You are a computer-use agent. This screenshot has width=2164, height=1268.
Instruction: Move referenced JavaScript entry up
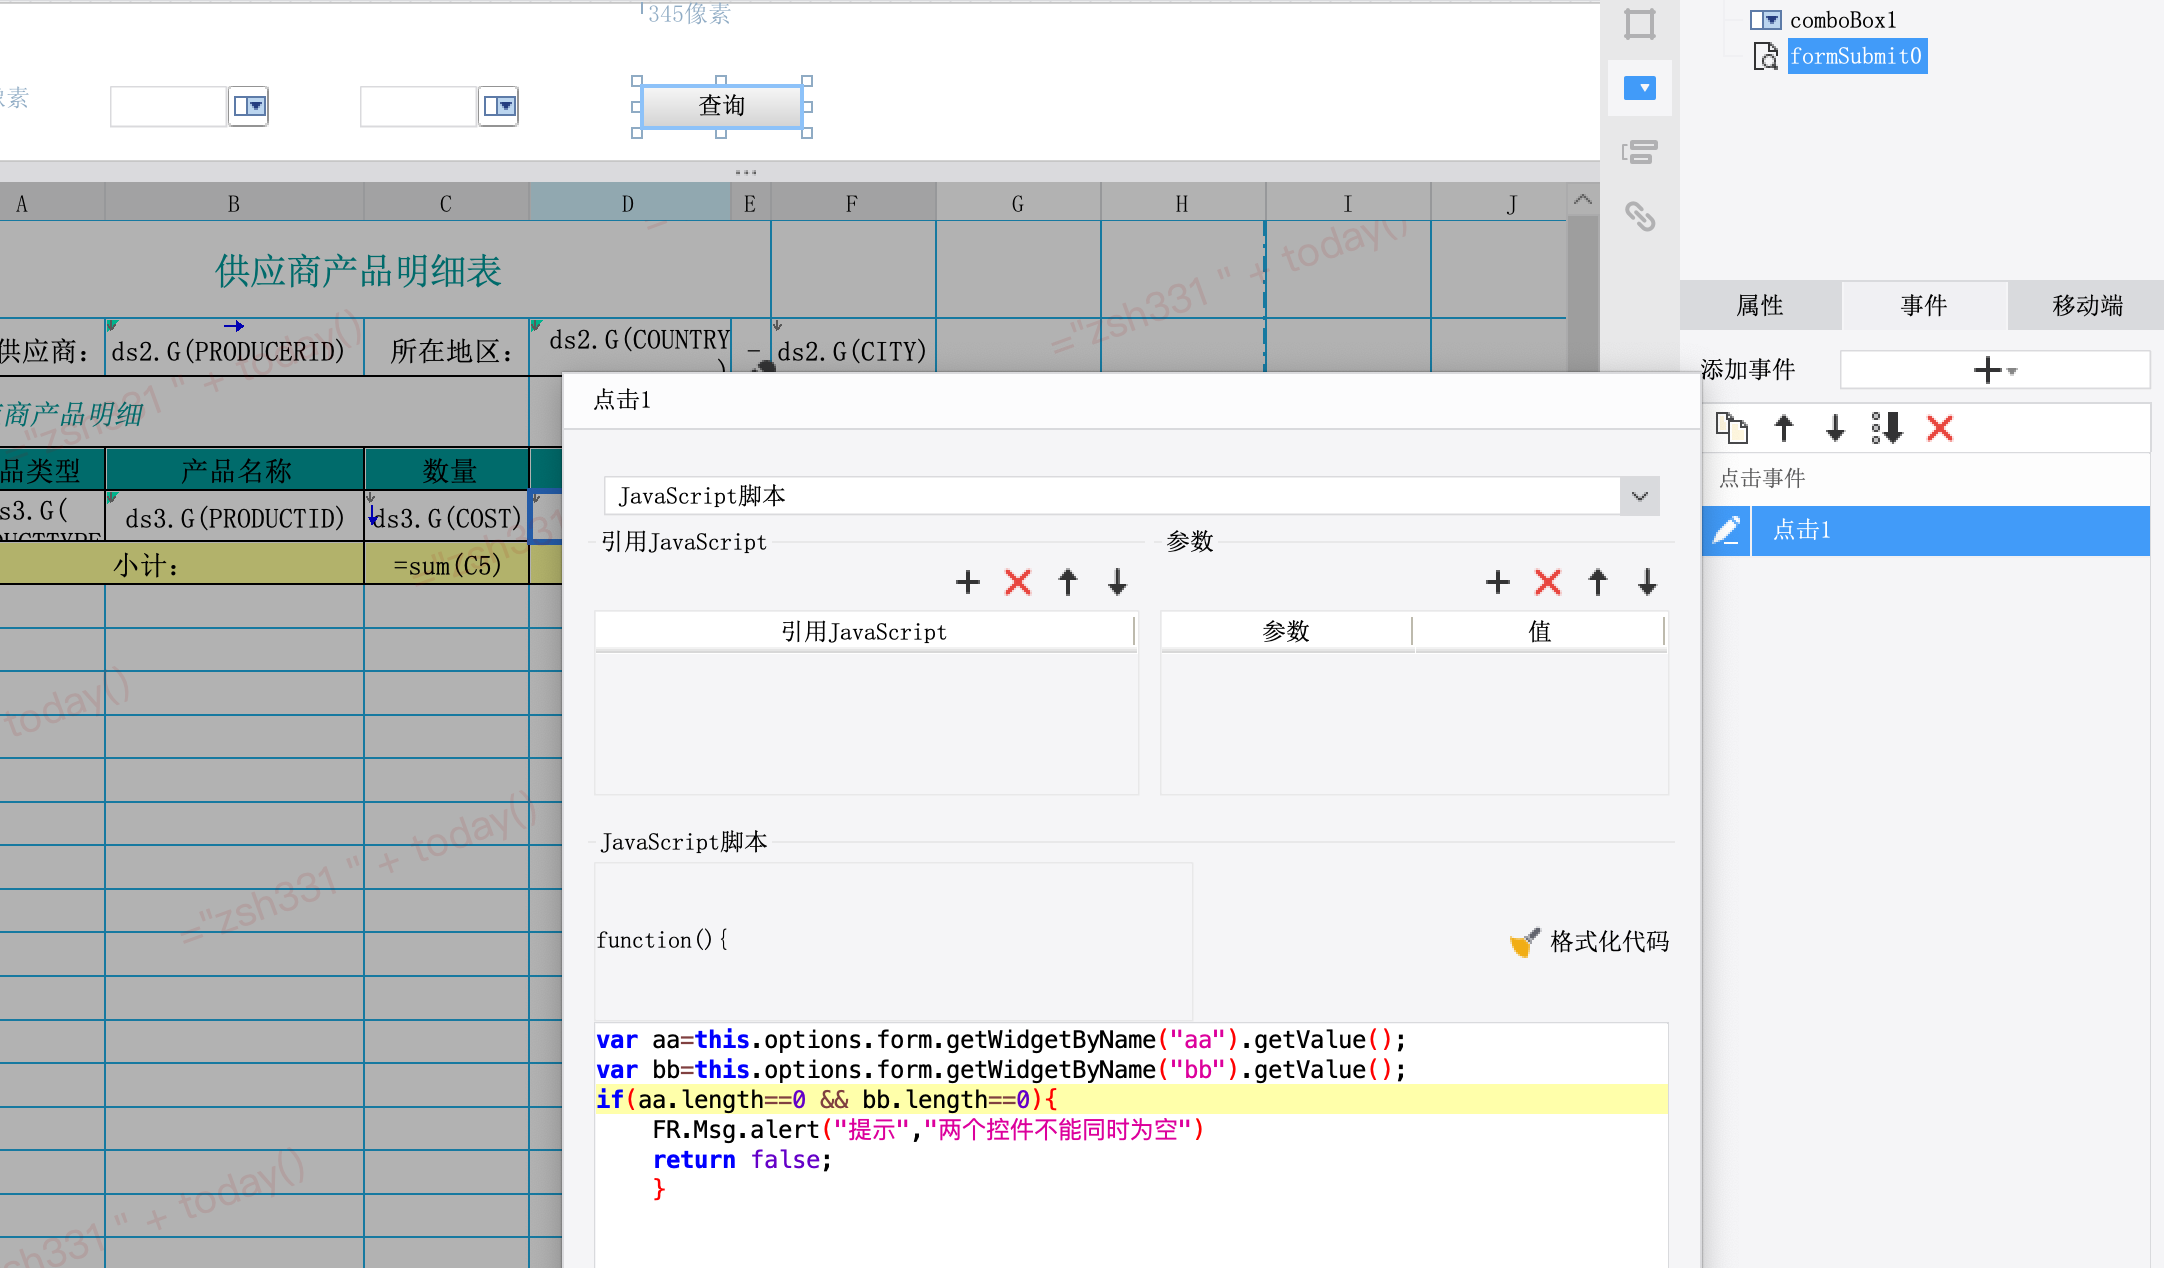(1068, 582)
